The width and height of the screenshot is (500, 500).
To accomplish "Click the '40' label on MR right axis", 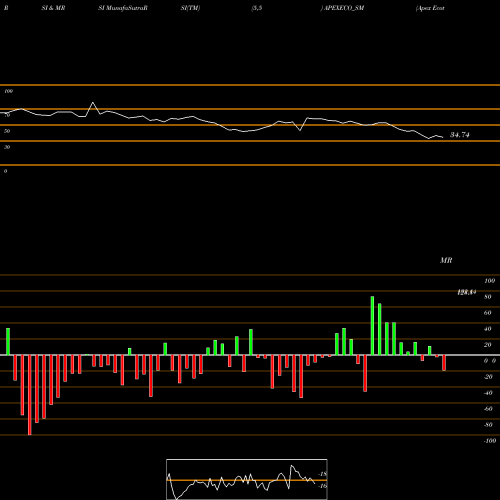I will [x=488, y=329].
